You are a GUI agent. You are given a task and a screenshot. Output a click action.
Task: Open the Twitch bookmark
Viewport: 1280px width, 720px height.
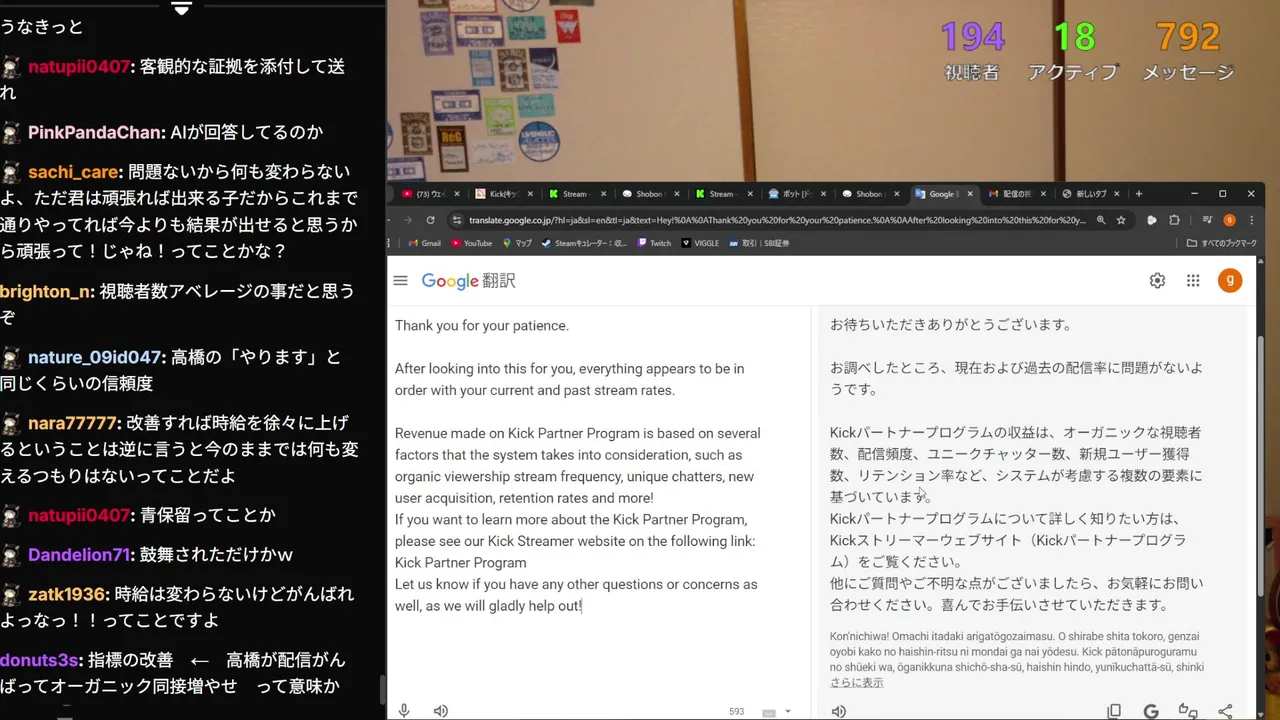click(x=654, y=243)
